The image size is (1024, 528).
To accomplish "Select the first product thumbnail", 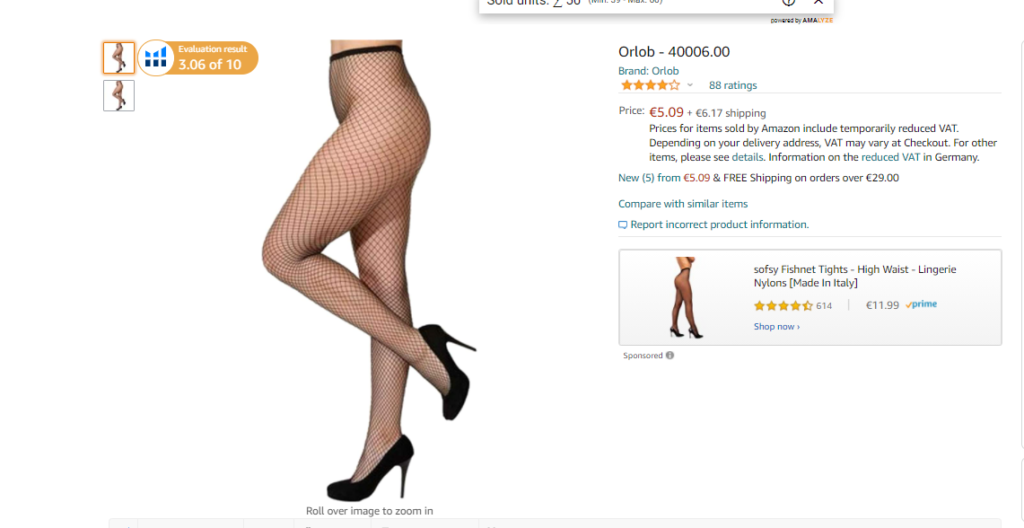I will 119,58.
